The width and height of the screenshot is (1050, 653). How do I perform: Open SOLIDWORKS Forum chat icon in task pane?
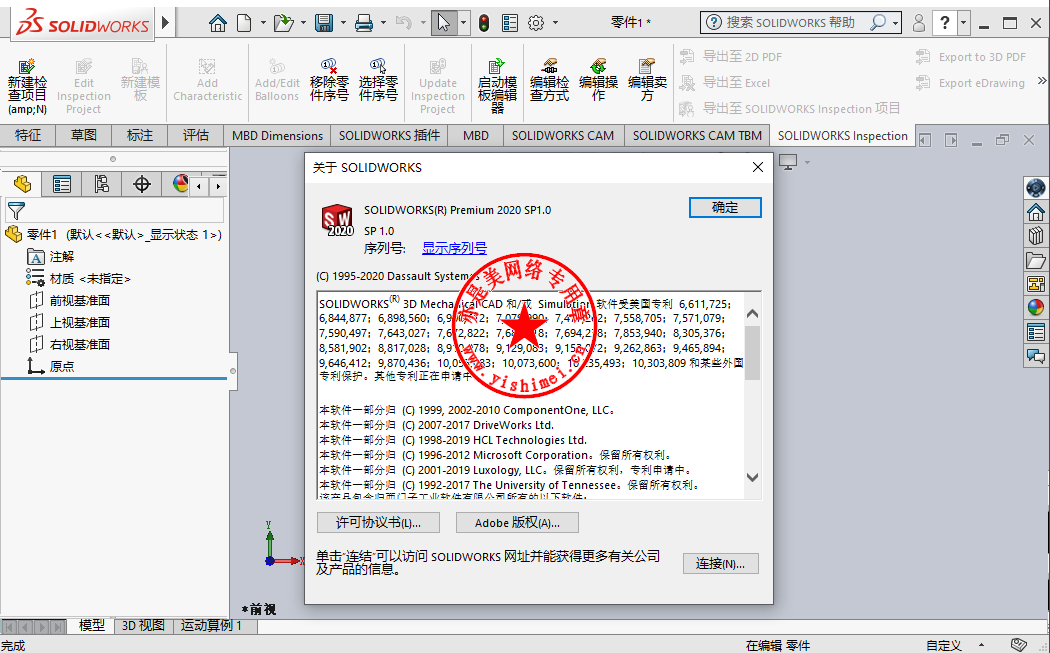[1035, 356]
